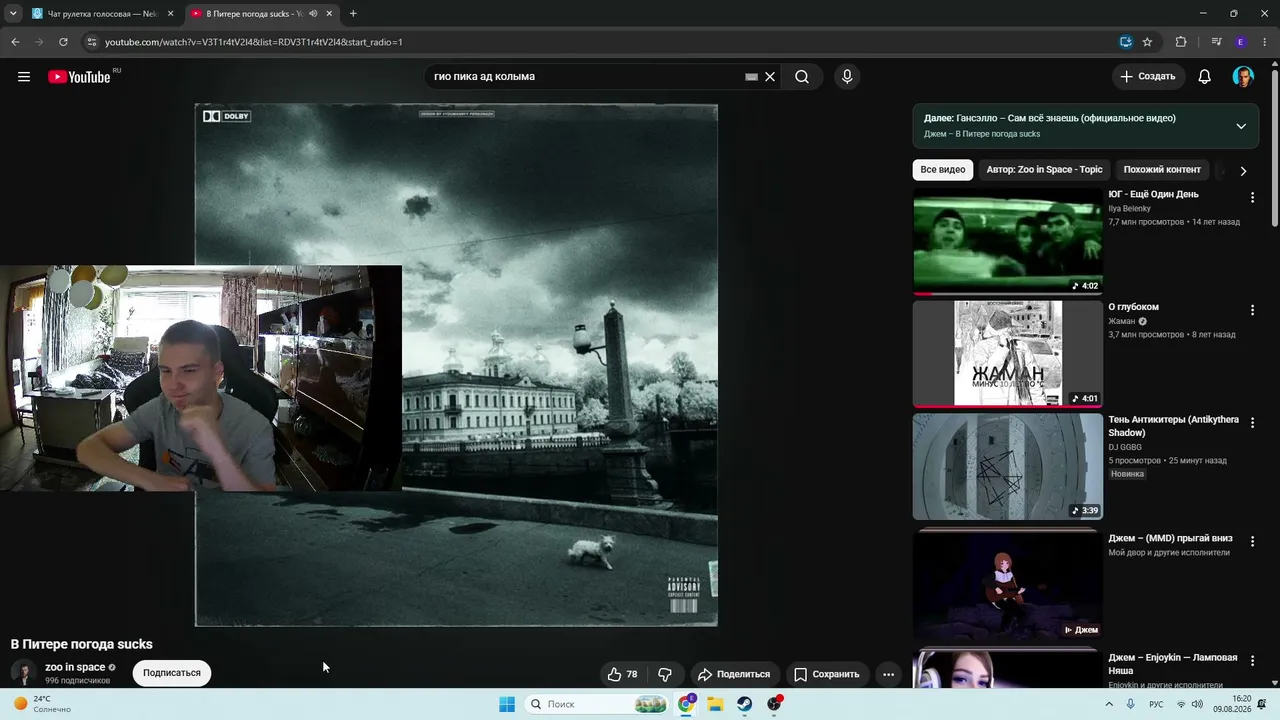The width and height of the screenshot is (1280, 720).
Task: Open options for Джем – Enjoykin — Ламповая Няша
Action: (1252, 661)
